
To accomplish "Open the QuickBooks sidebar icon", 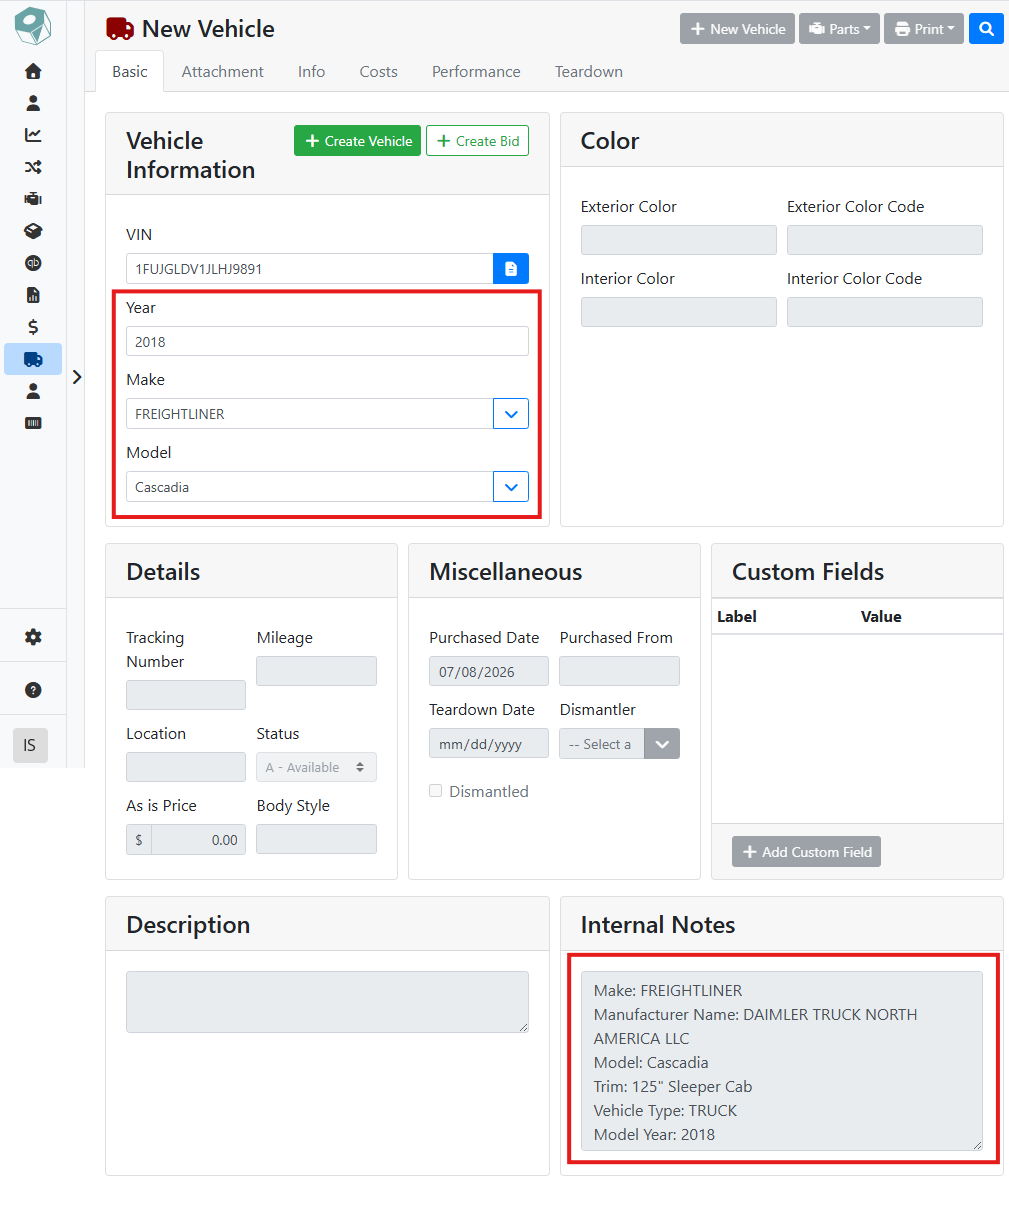I will (x=33, y=263).
